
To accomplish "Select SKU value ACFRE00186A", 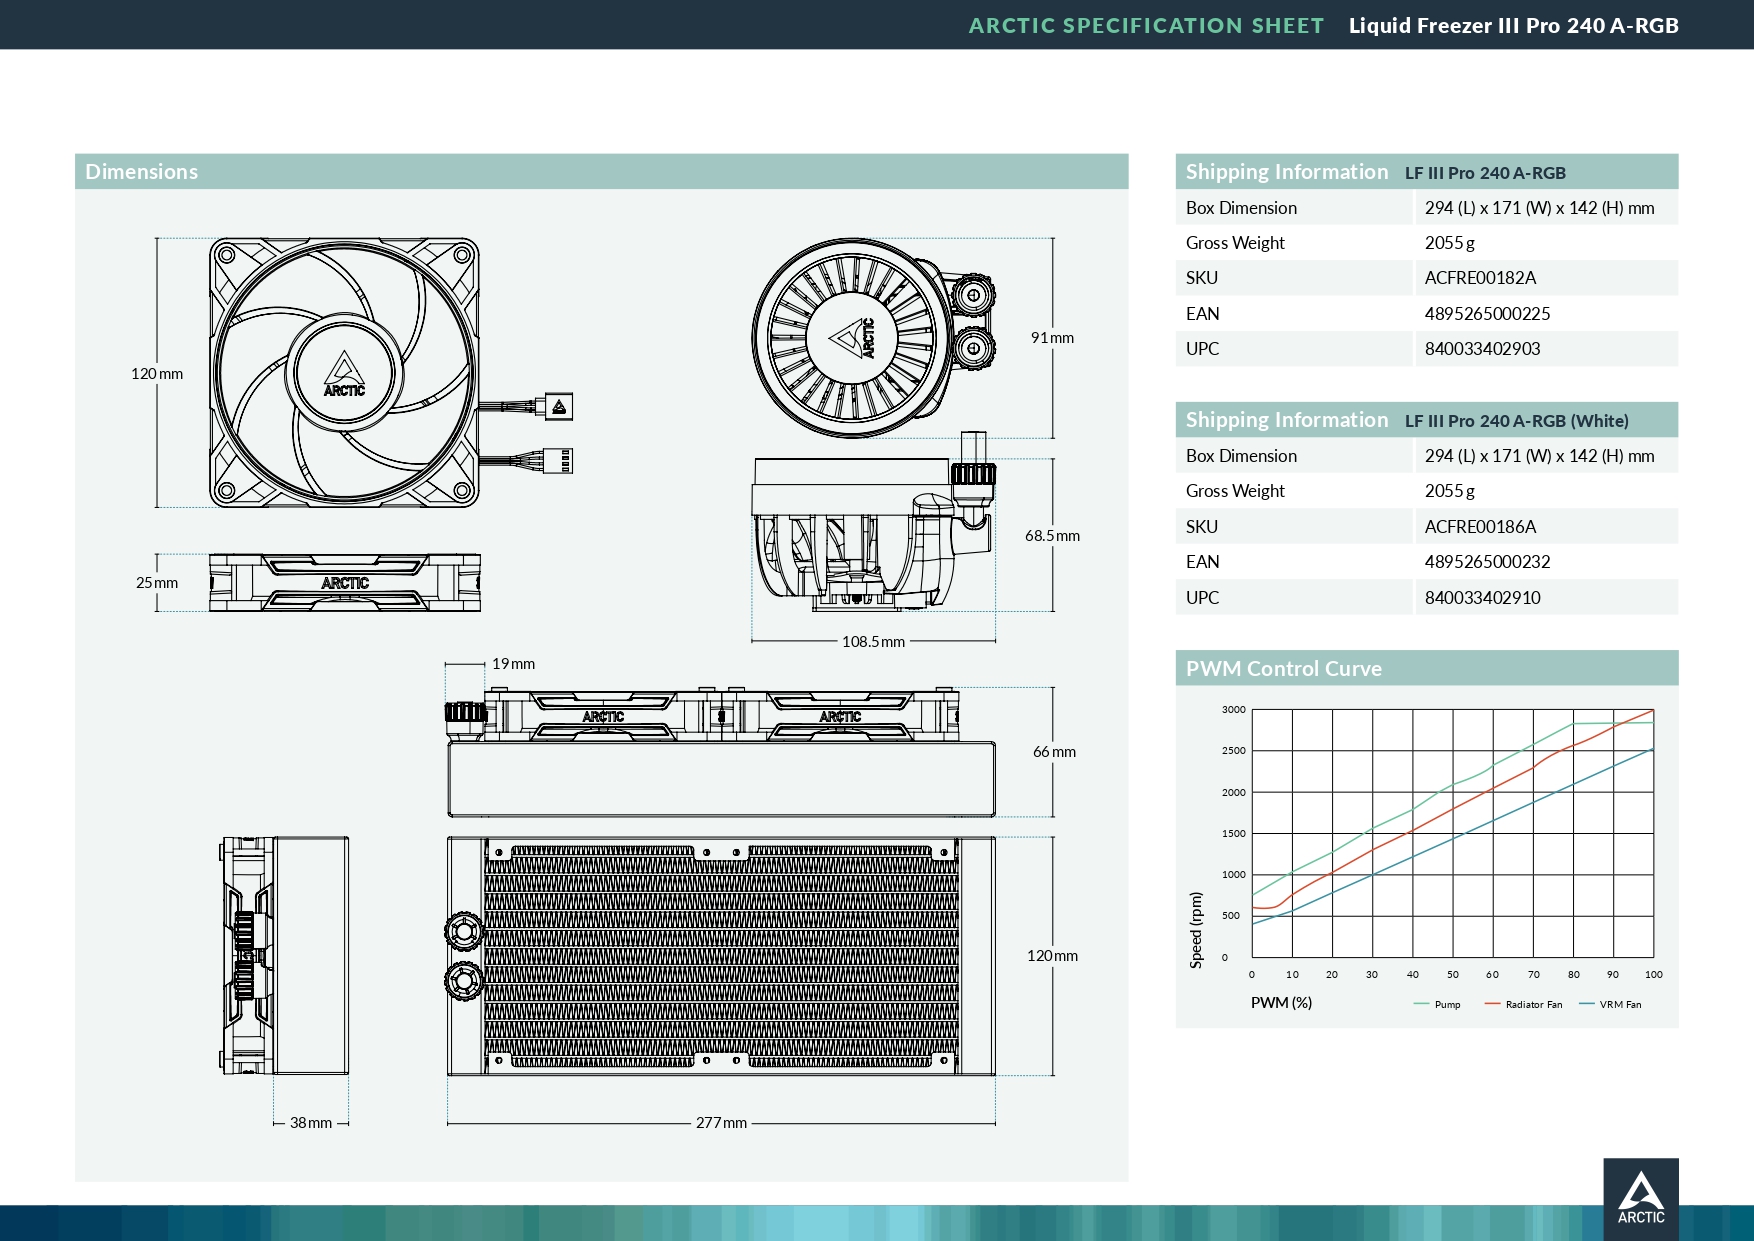I will (x=1480, y=527).
